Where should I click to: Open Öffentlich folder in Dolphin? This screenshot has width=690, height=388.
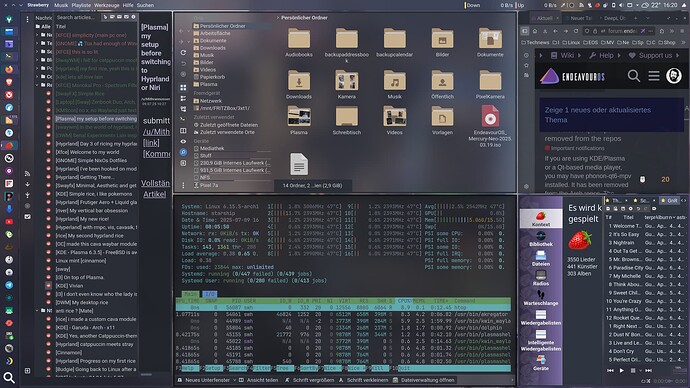pos(442,83)
